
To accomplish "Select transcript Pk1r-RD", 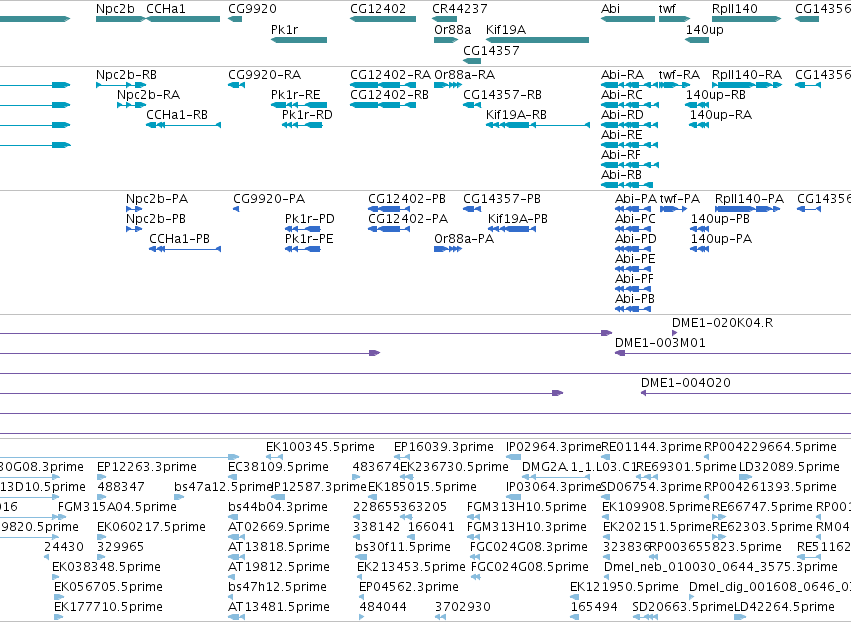I will click(x=302, y=125).
